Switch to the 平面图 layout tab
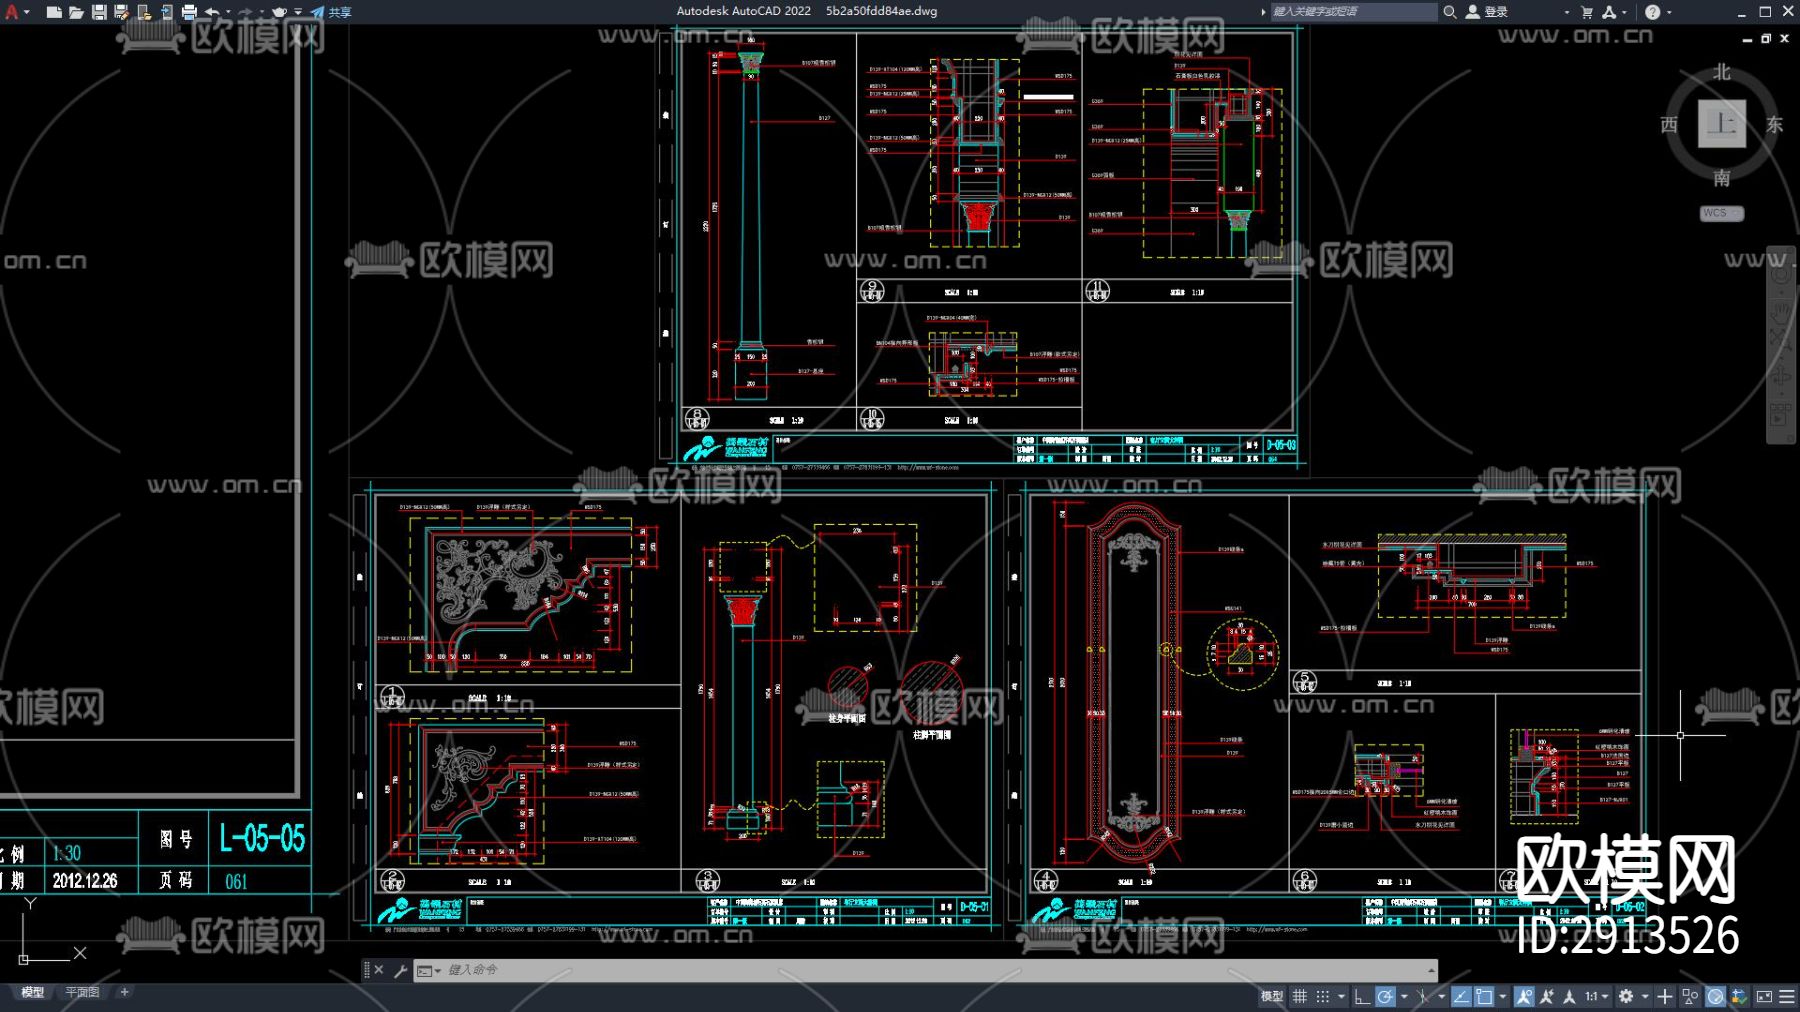 (x=82, y=993)
